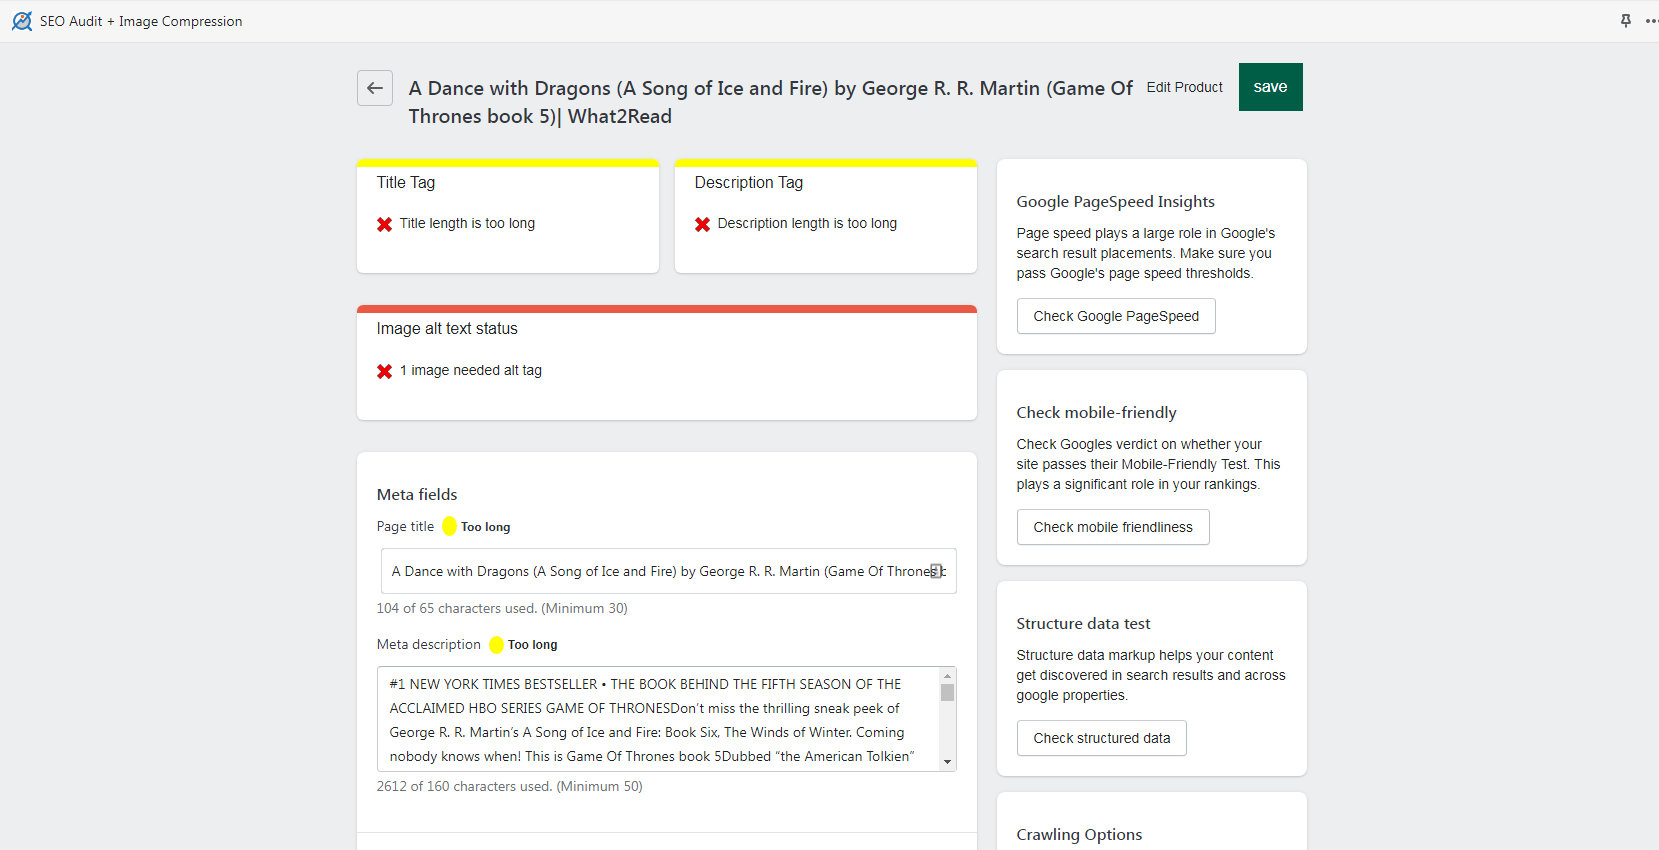Click the Too long label beside Page title
This screenshot has height=850, width=1659.
tap(485, 527)
